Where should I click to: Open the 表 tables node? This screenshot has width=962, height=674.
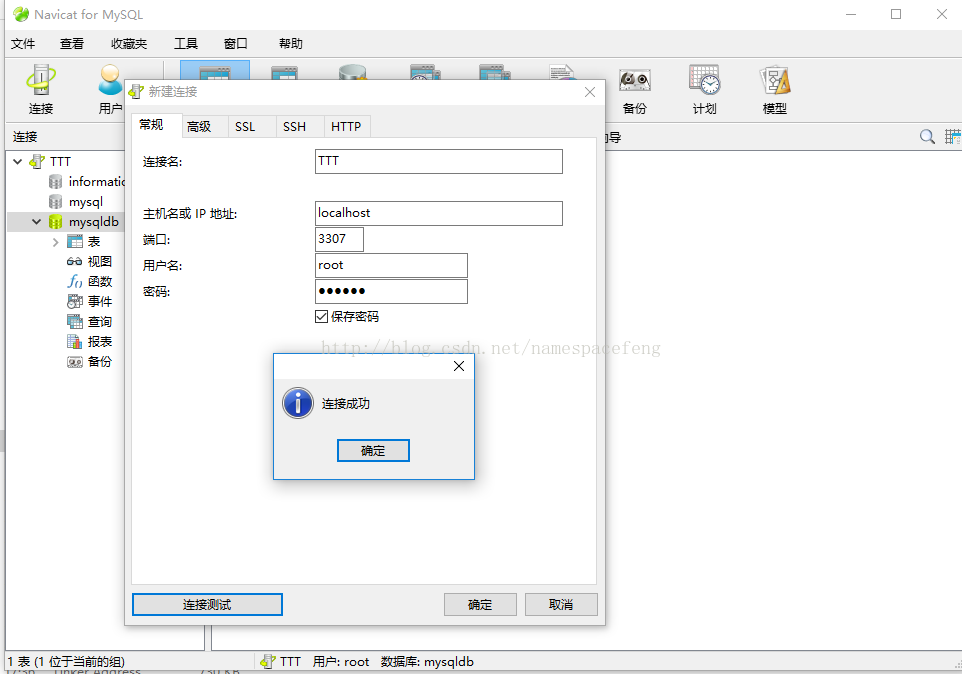tap(93, 242)
